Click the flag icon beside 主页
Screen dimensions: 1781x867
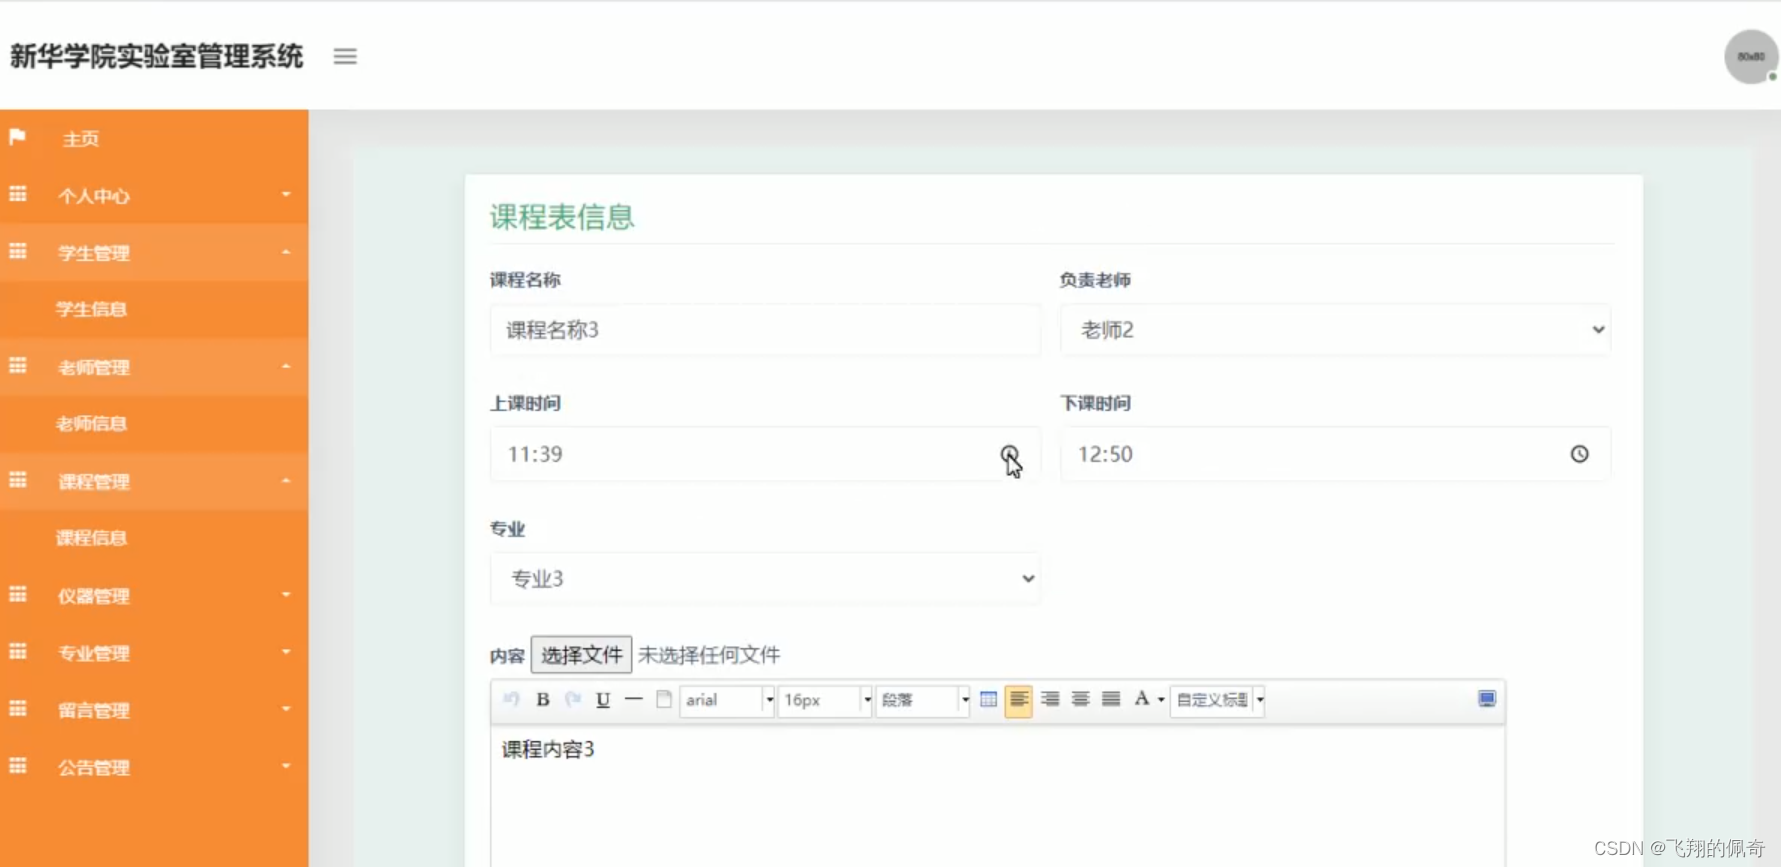[18, 137]
